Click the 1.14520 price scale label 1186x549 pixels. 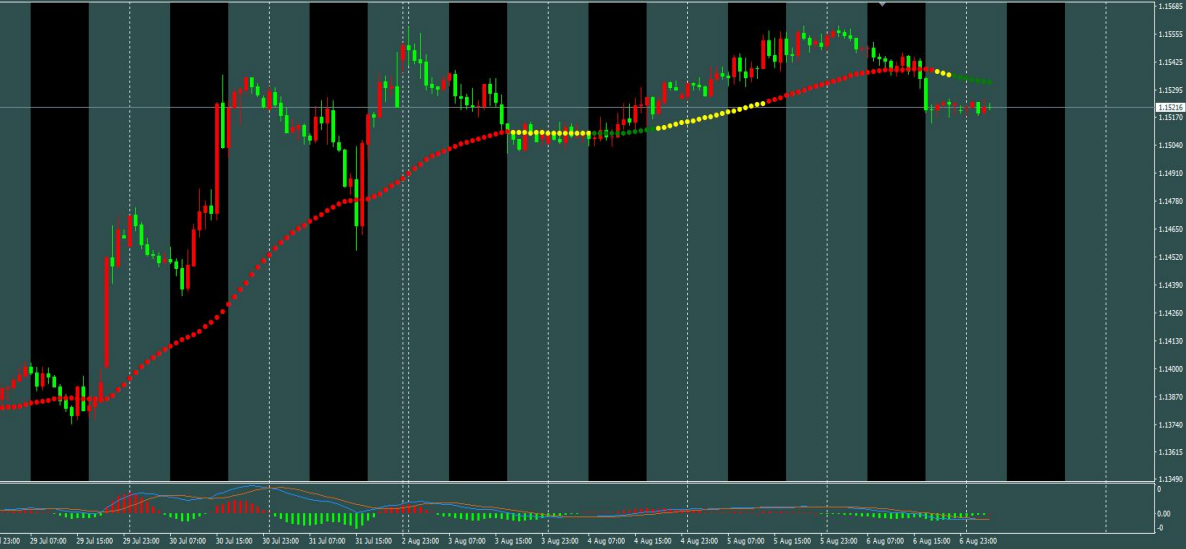[x=1170, y=257]
